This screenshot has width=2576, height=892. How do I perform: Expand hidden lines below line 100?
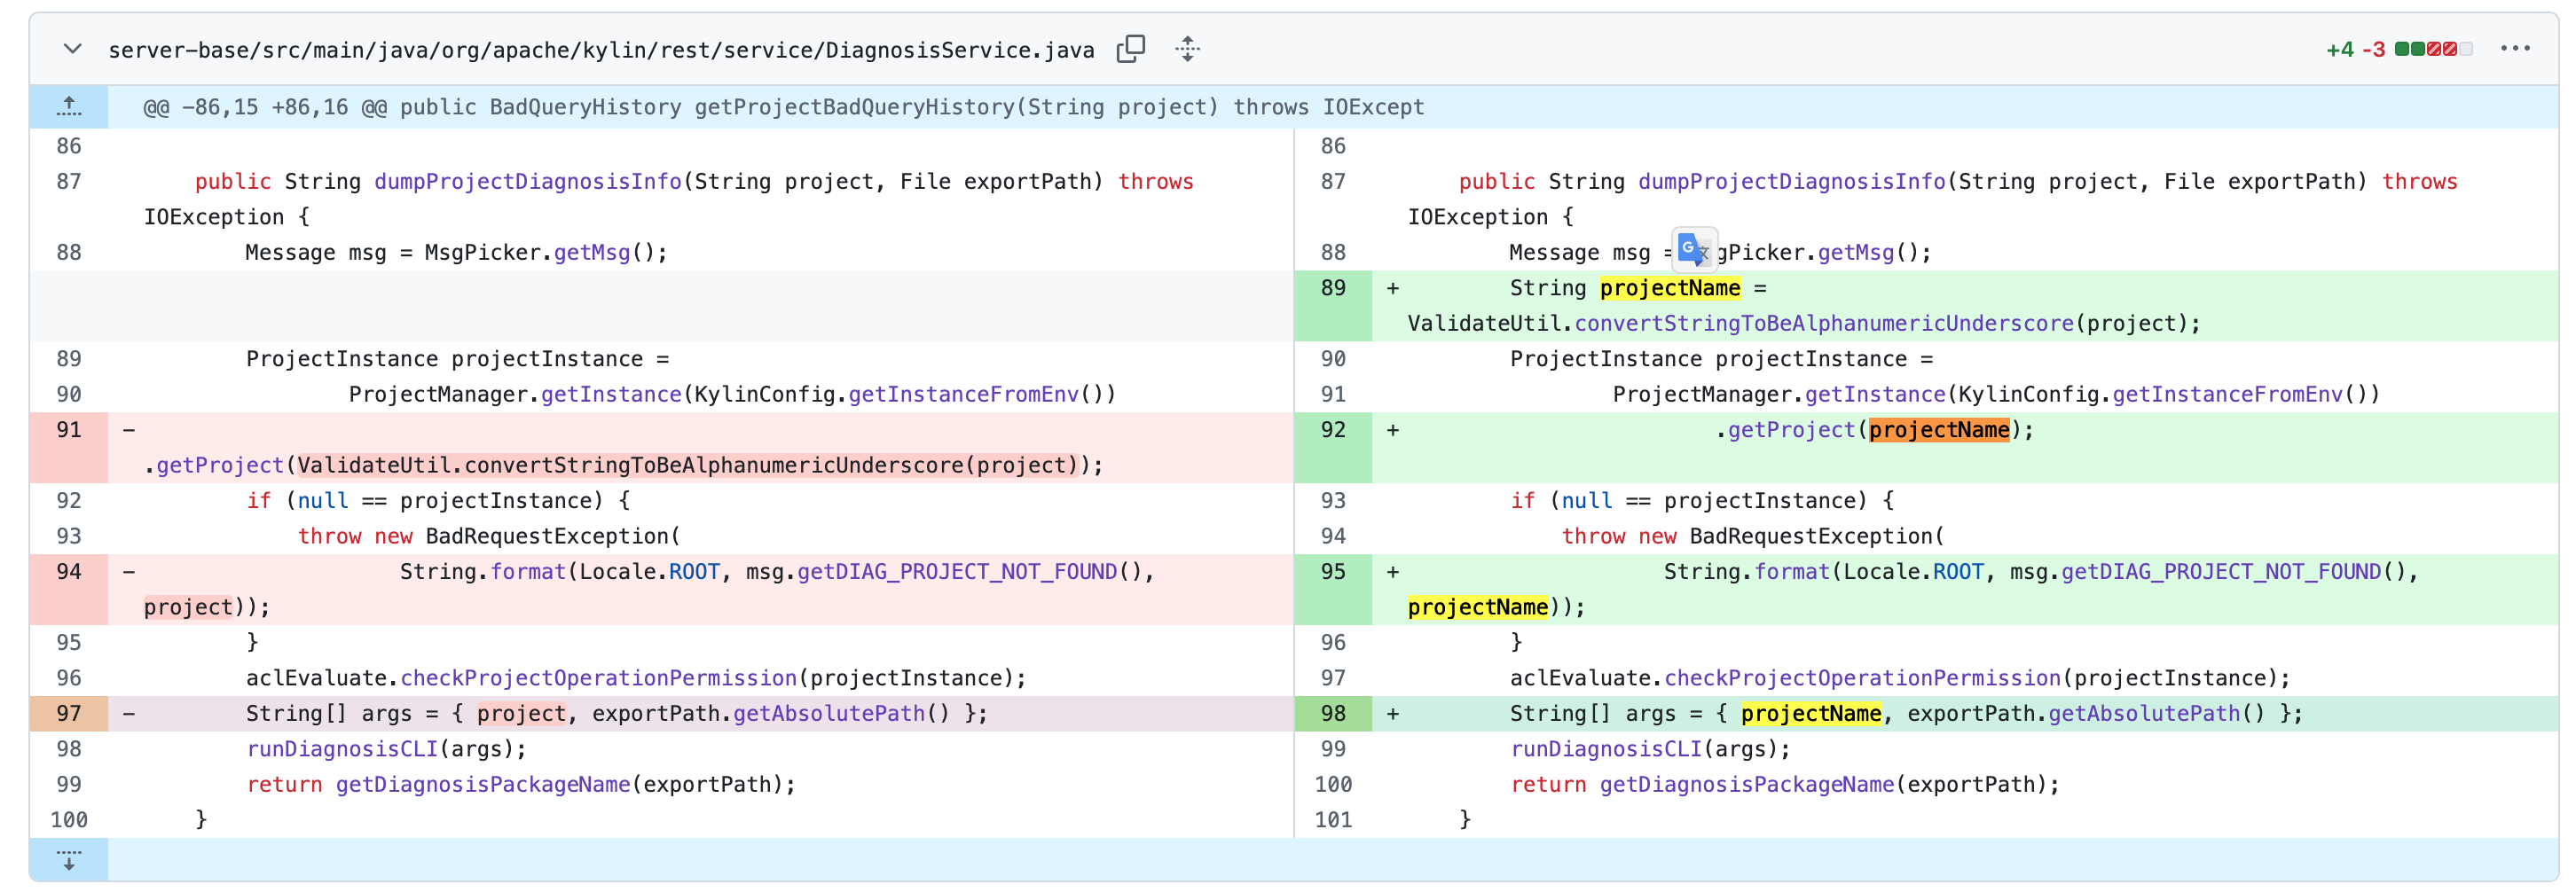(x=69, y=860)
